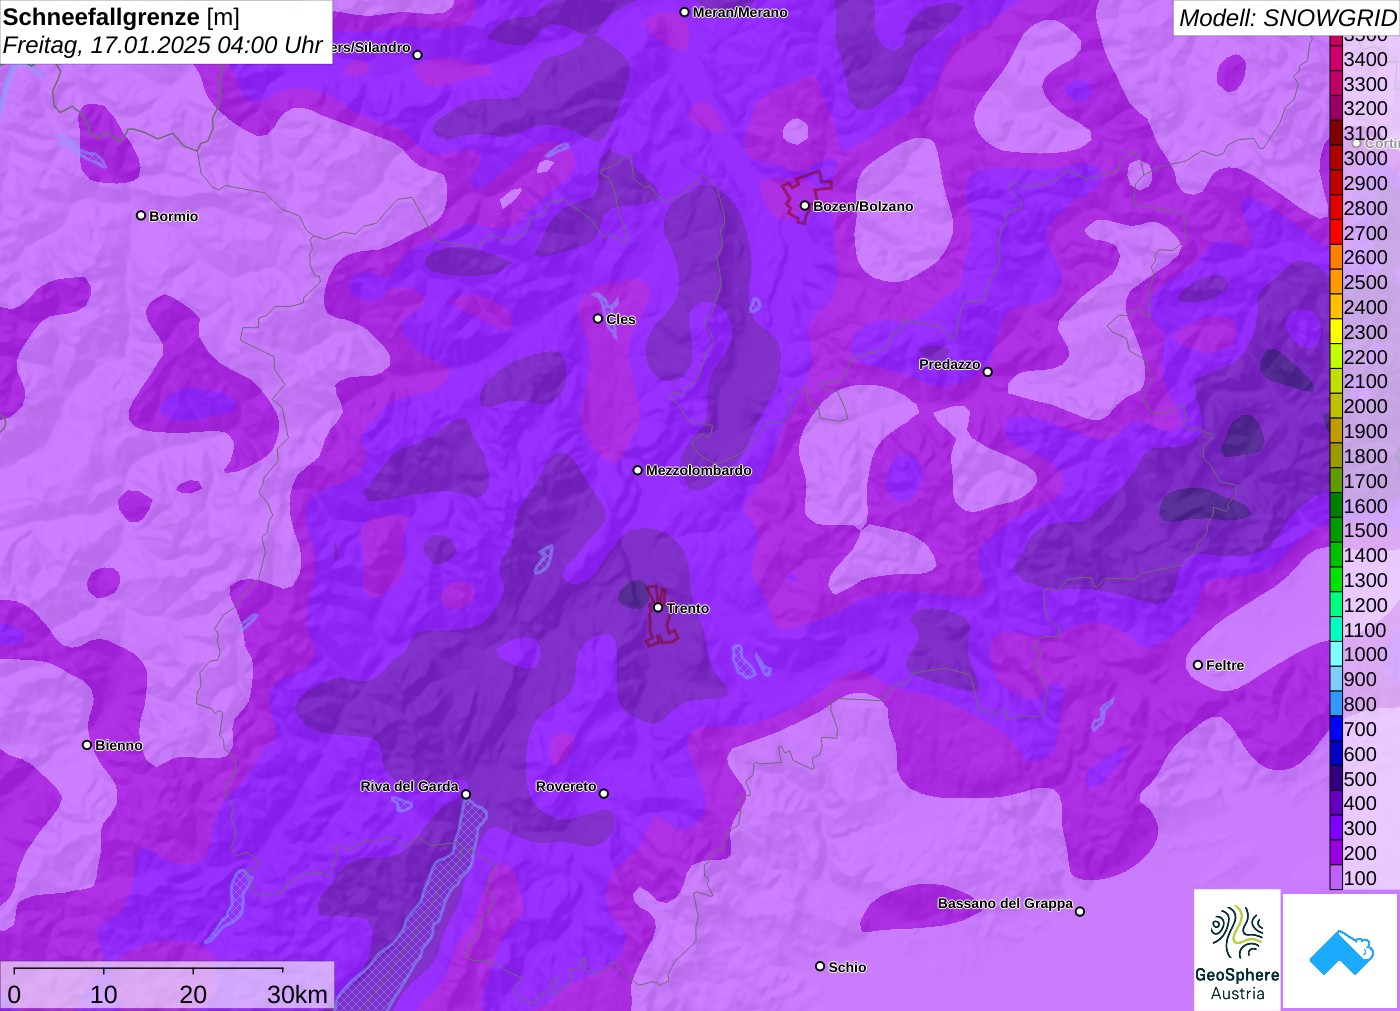Click the legend value '1000'
The image size is (1400, 1011).
[1365, 654]
